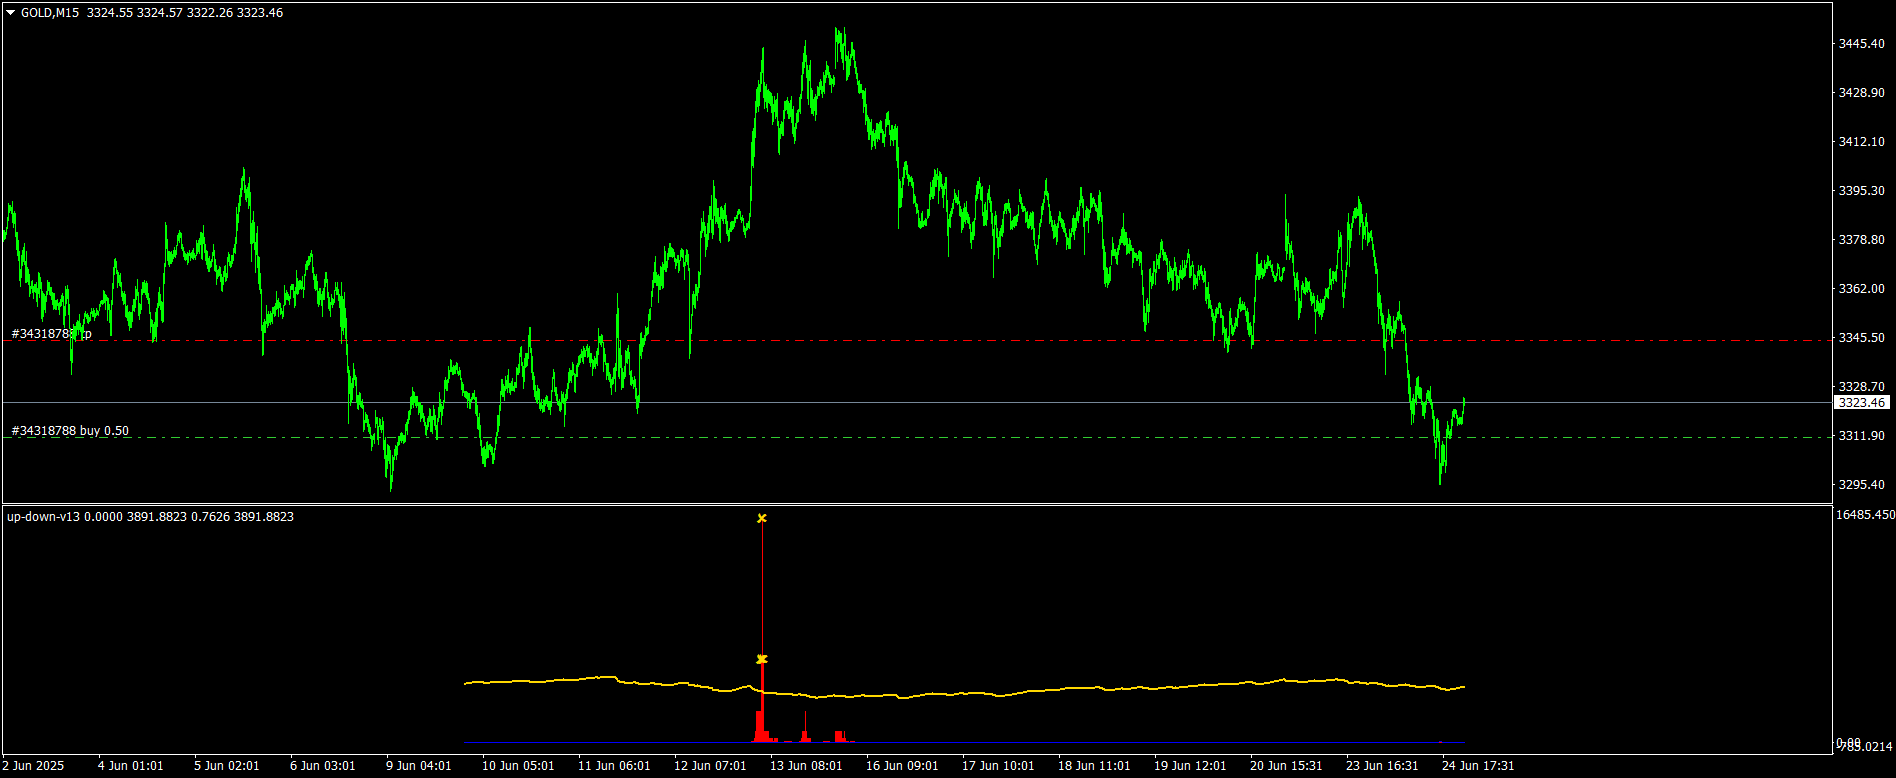
Task: Click the '9 Jun 04:01' time label
Action: 418,766
